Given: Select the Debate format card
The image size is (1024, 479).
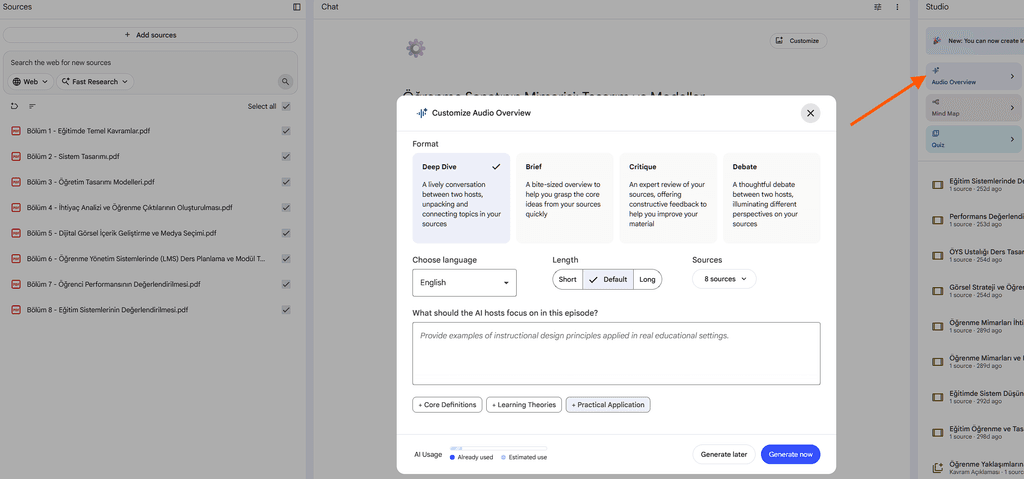Looking at the screenshot, I should pyautogui.click(x=772, y=198).
